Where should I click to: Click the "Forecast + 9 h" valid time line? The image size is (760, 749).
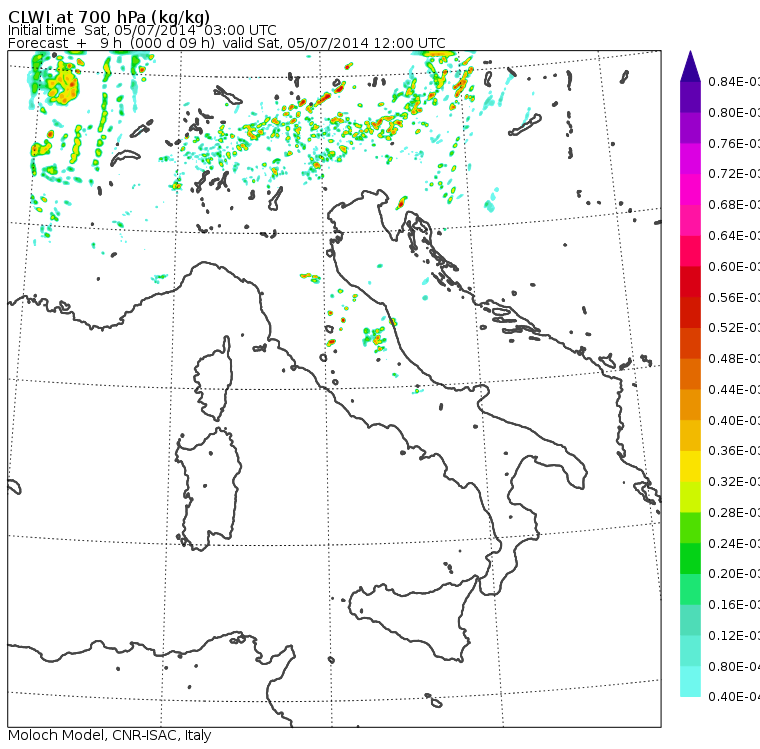pyautogui.click(x=226, y=43)
